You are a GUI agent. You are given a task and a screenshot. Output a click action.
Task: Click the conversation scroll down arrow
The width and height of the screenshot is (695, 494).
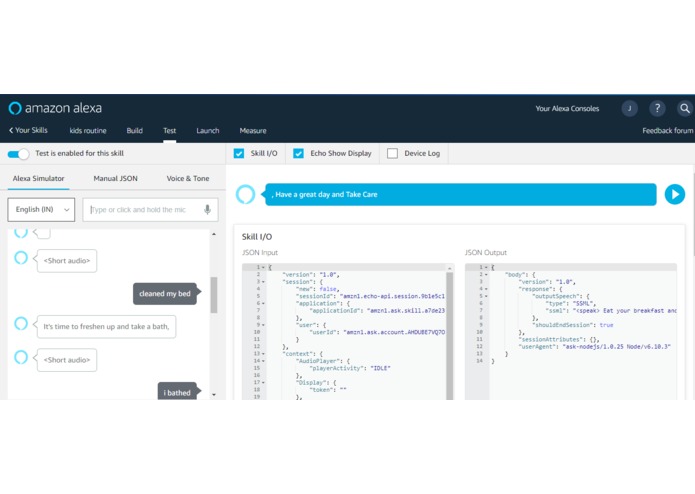point(214,394)
